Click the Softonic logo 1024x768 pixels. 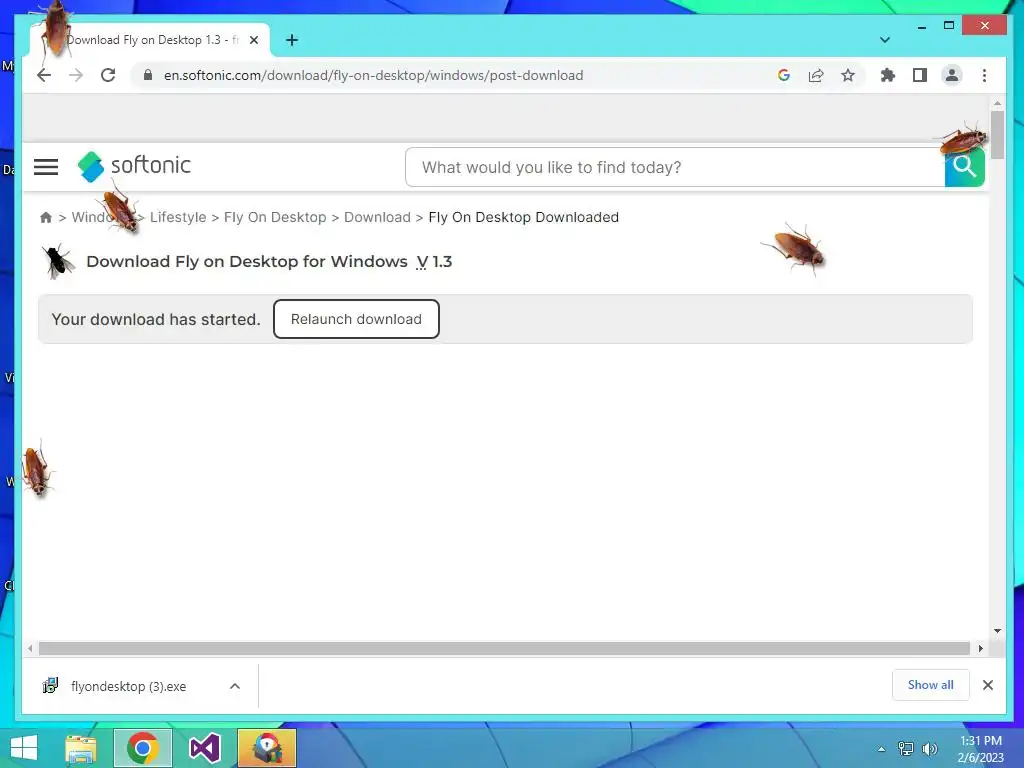134,166
